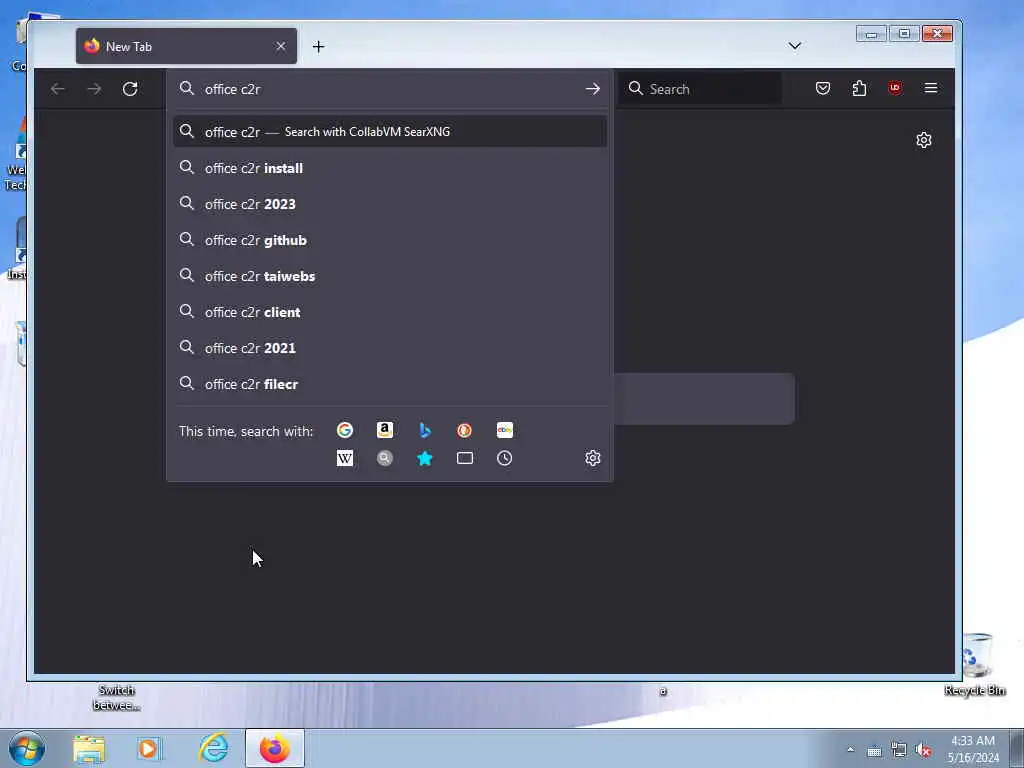The image size is (1024, 768).
Task: Search this time with eBay
Action: point(505,430)
